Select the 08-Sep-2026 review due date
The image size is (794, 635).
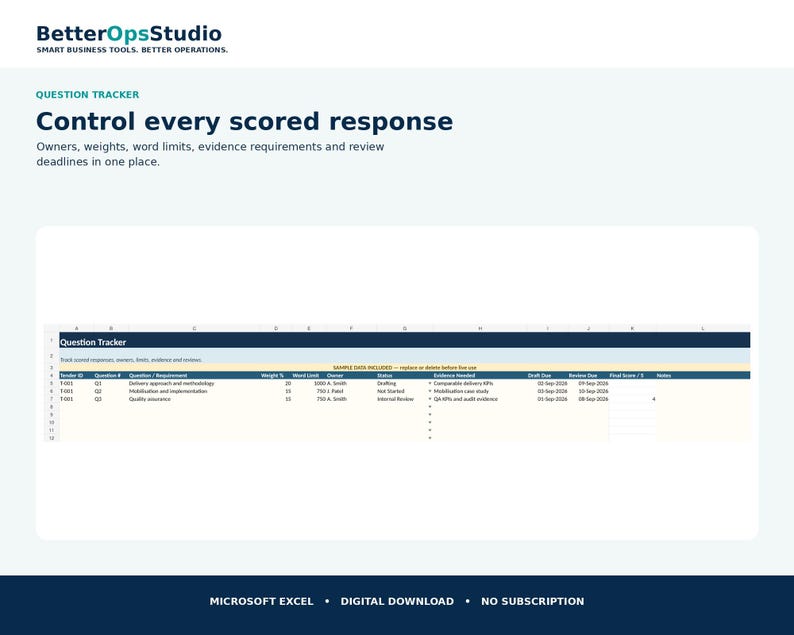point(588,399)
